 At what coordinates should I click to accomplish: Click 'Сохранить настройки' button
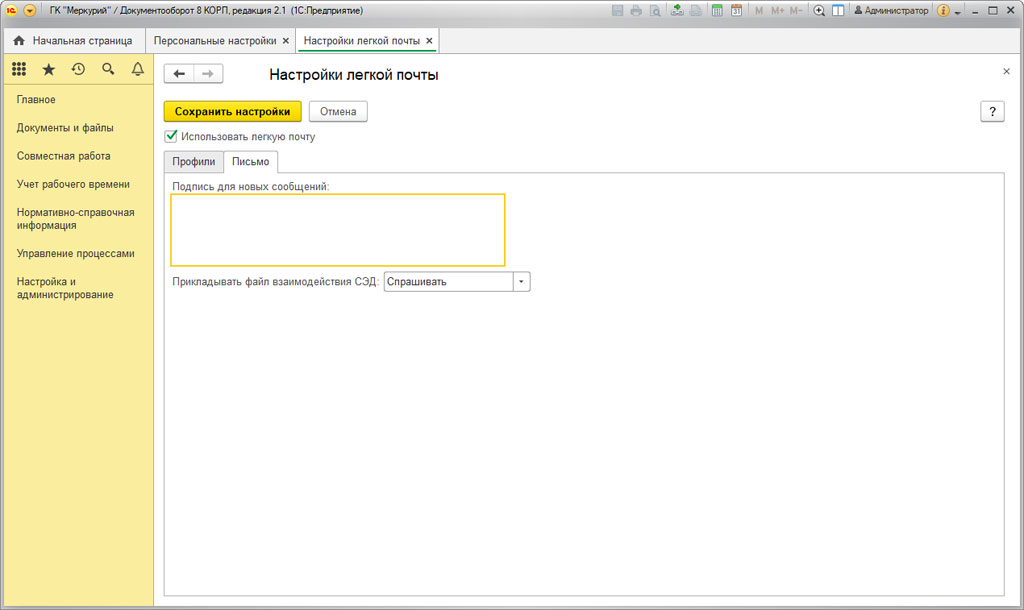coord(232,112)
